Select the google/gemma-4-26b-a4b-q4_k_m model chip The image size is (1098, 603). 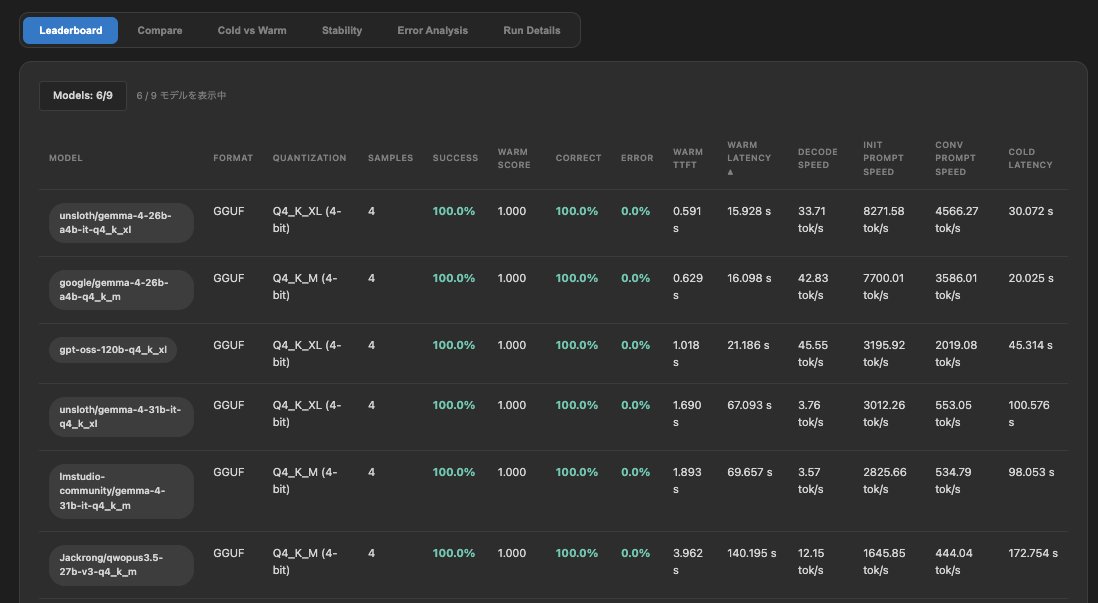click(x=121, y=290)
